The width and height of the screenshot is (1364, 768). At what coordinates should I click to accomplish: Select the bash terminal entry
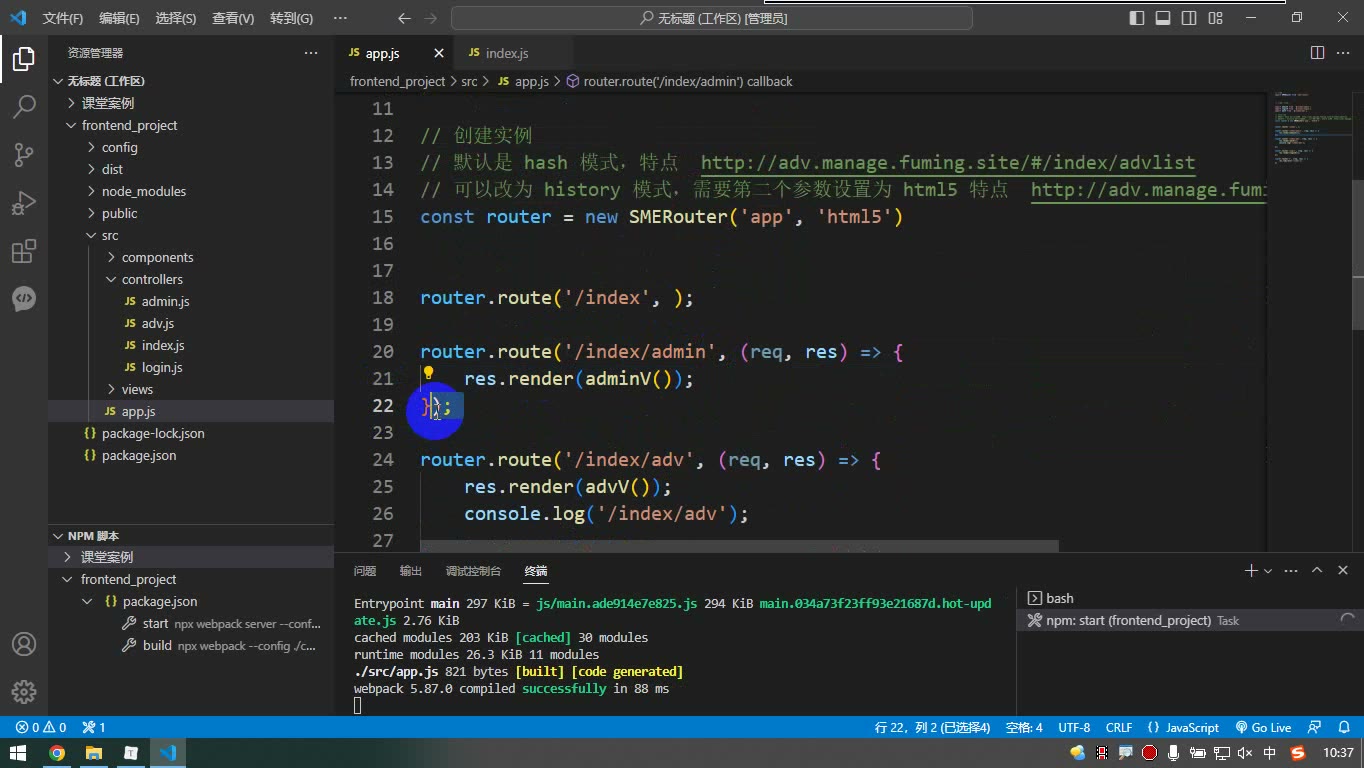[1188, 598]
